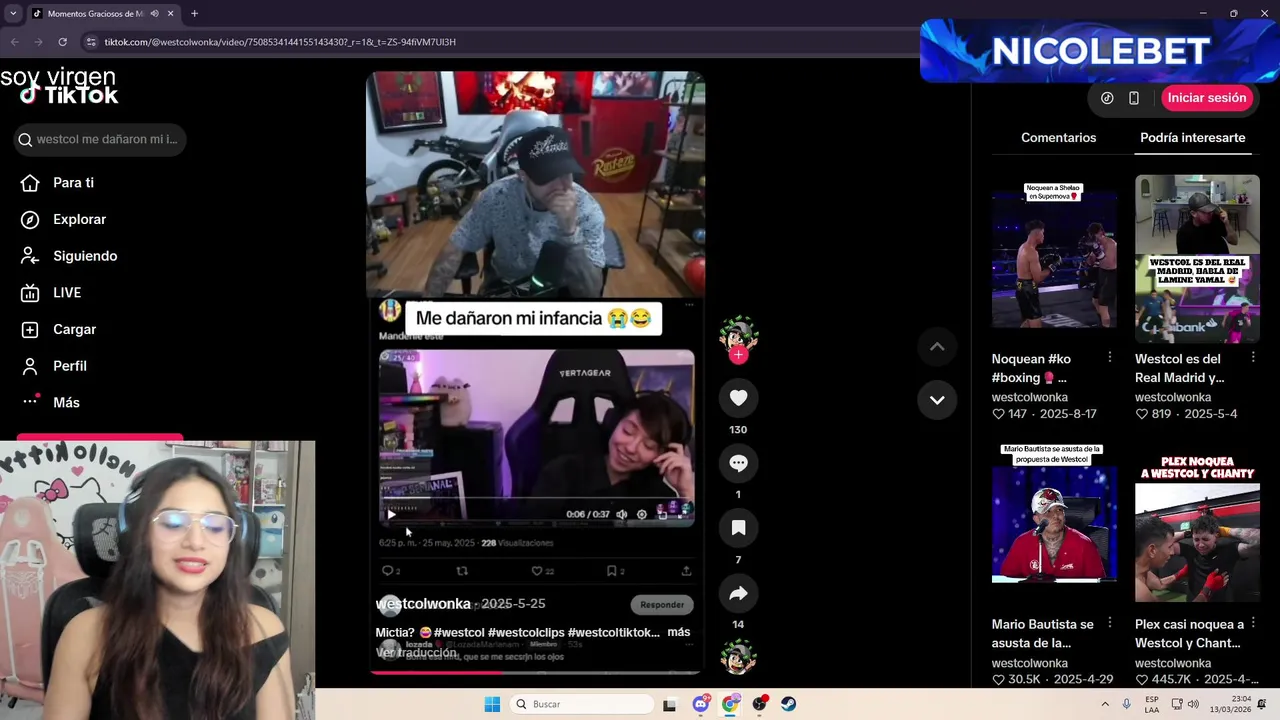Reload the TikTok page

(63, 42)
